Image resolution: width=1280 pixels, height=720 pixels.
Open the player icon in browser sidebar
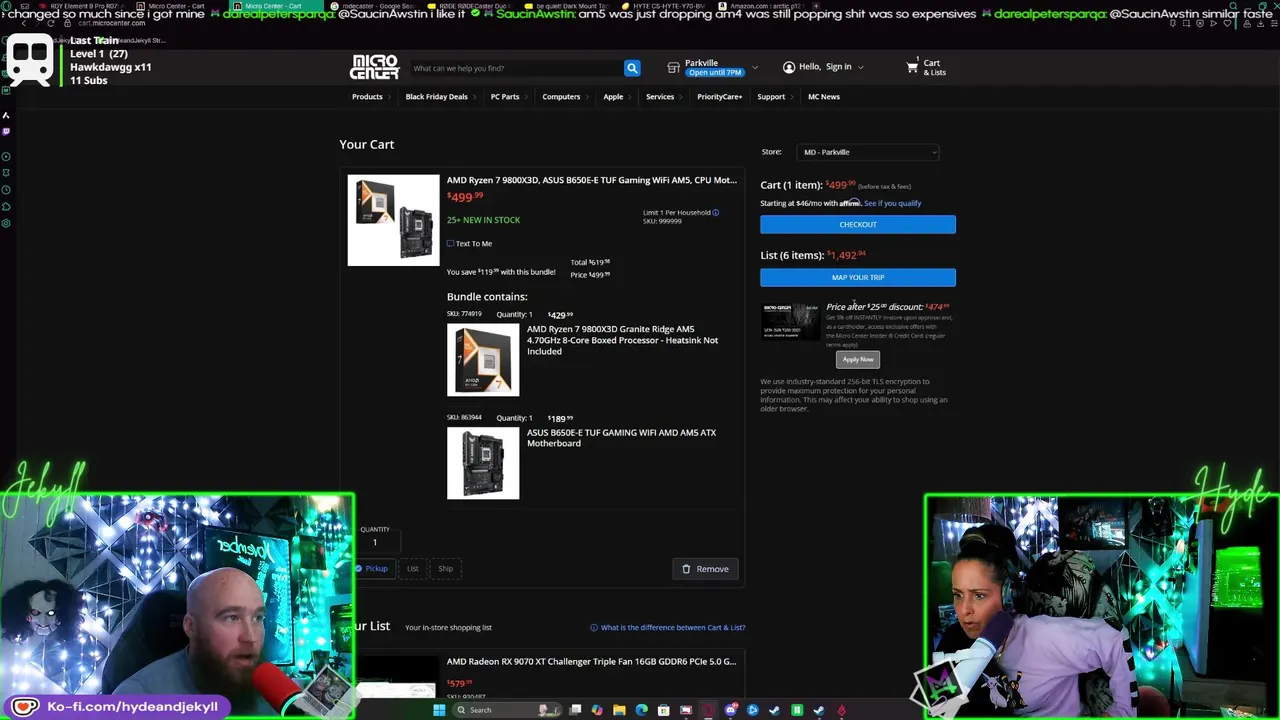[6, 157]
